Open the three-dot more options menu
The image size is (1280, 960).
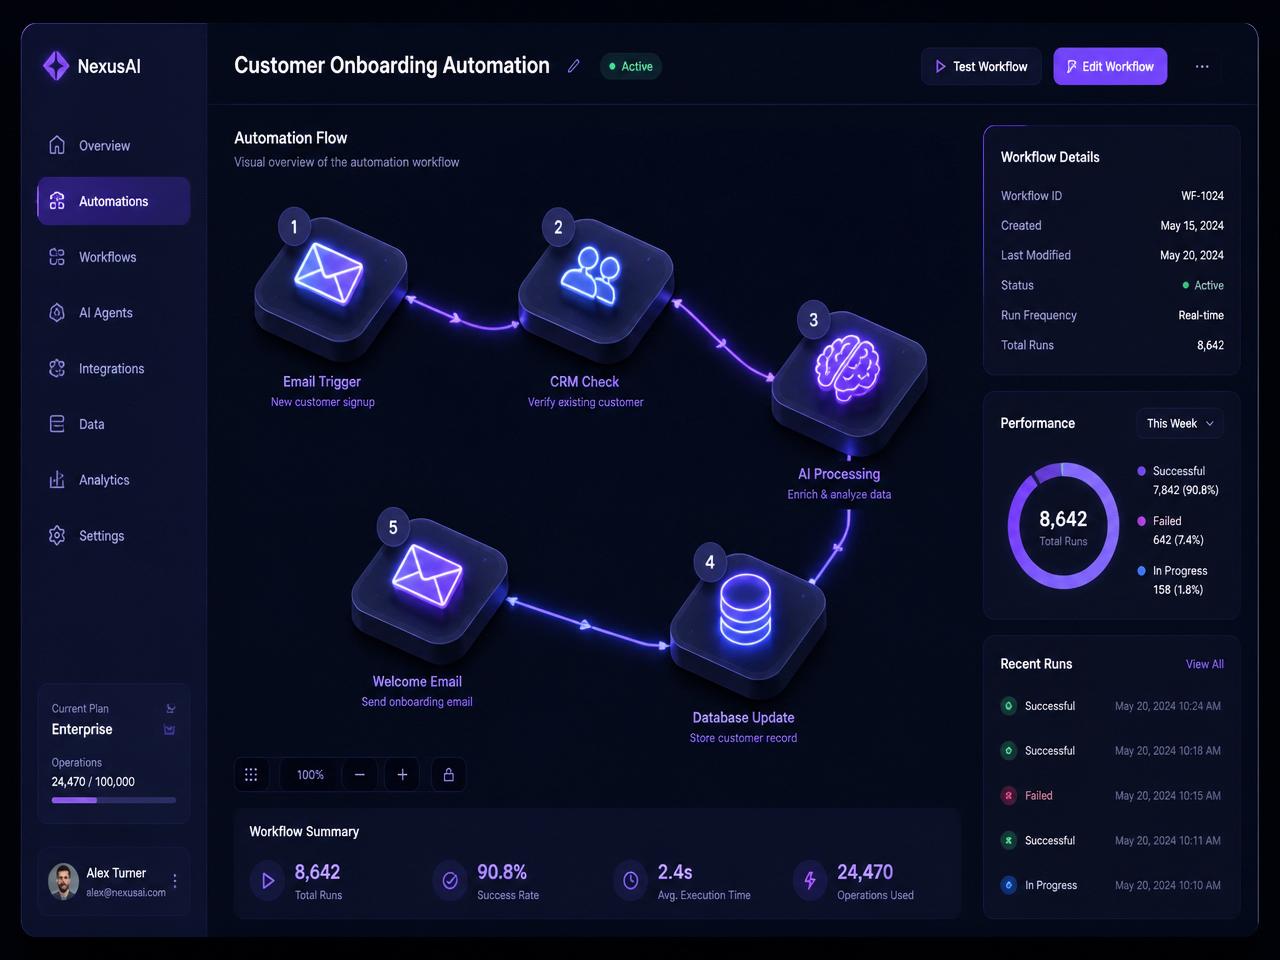1202,66
